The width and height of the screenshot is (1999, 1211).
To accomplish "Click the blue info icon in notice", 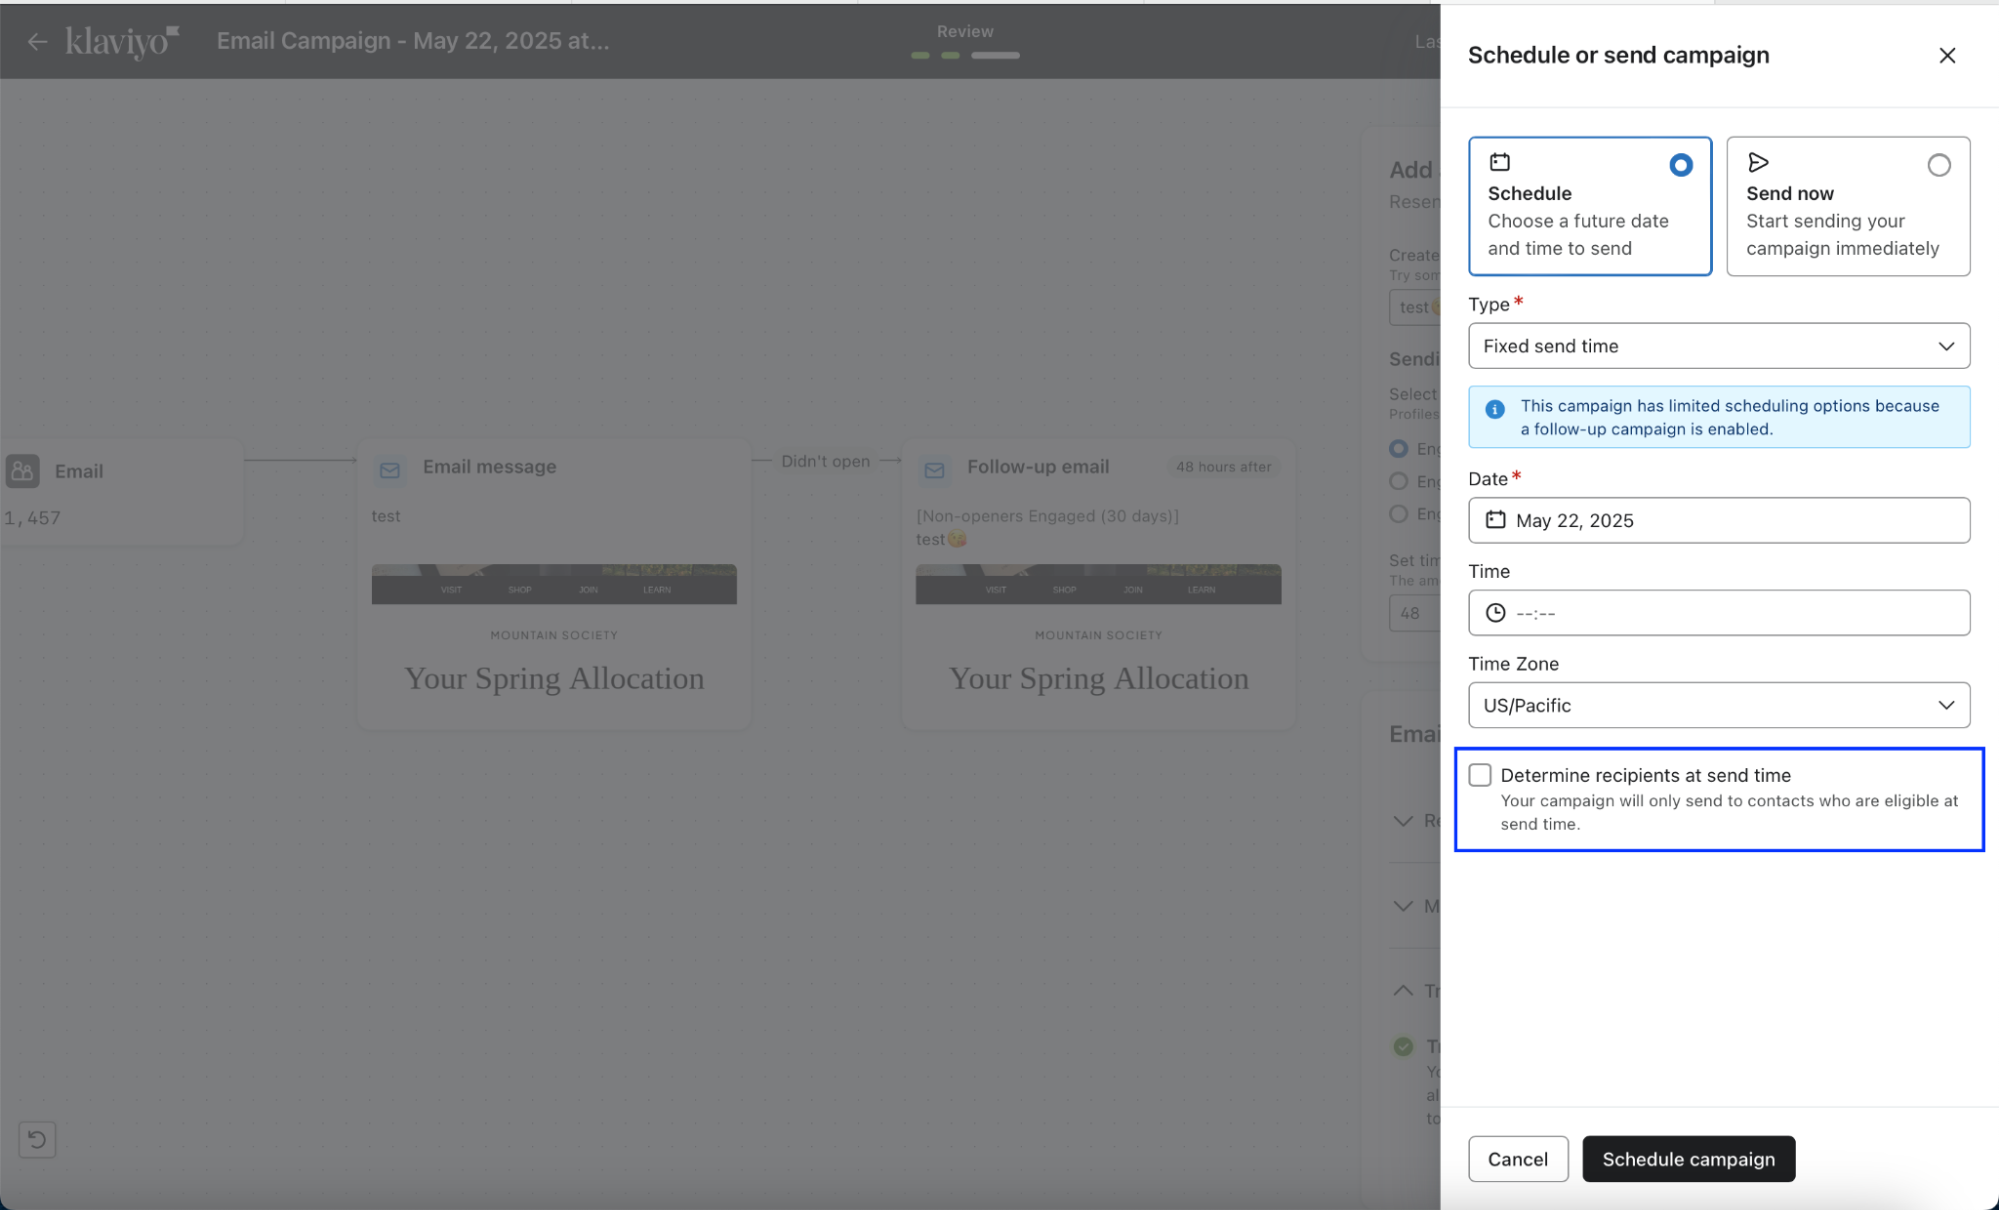I will click(x=1494, y=409).
